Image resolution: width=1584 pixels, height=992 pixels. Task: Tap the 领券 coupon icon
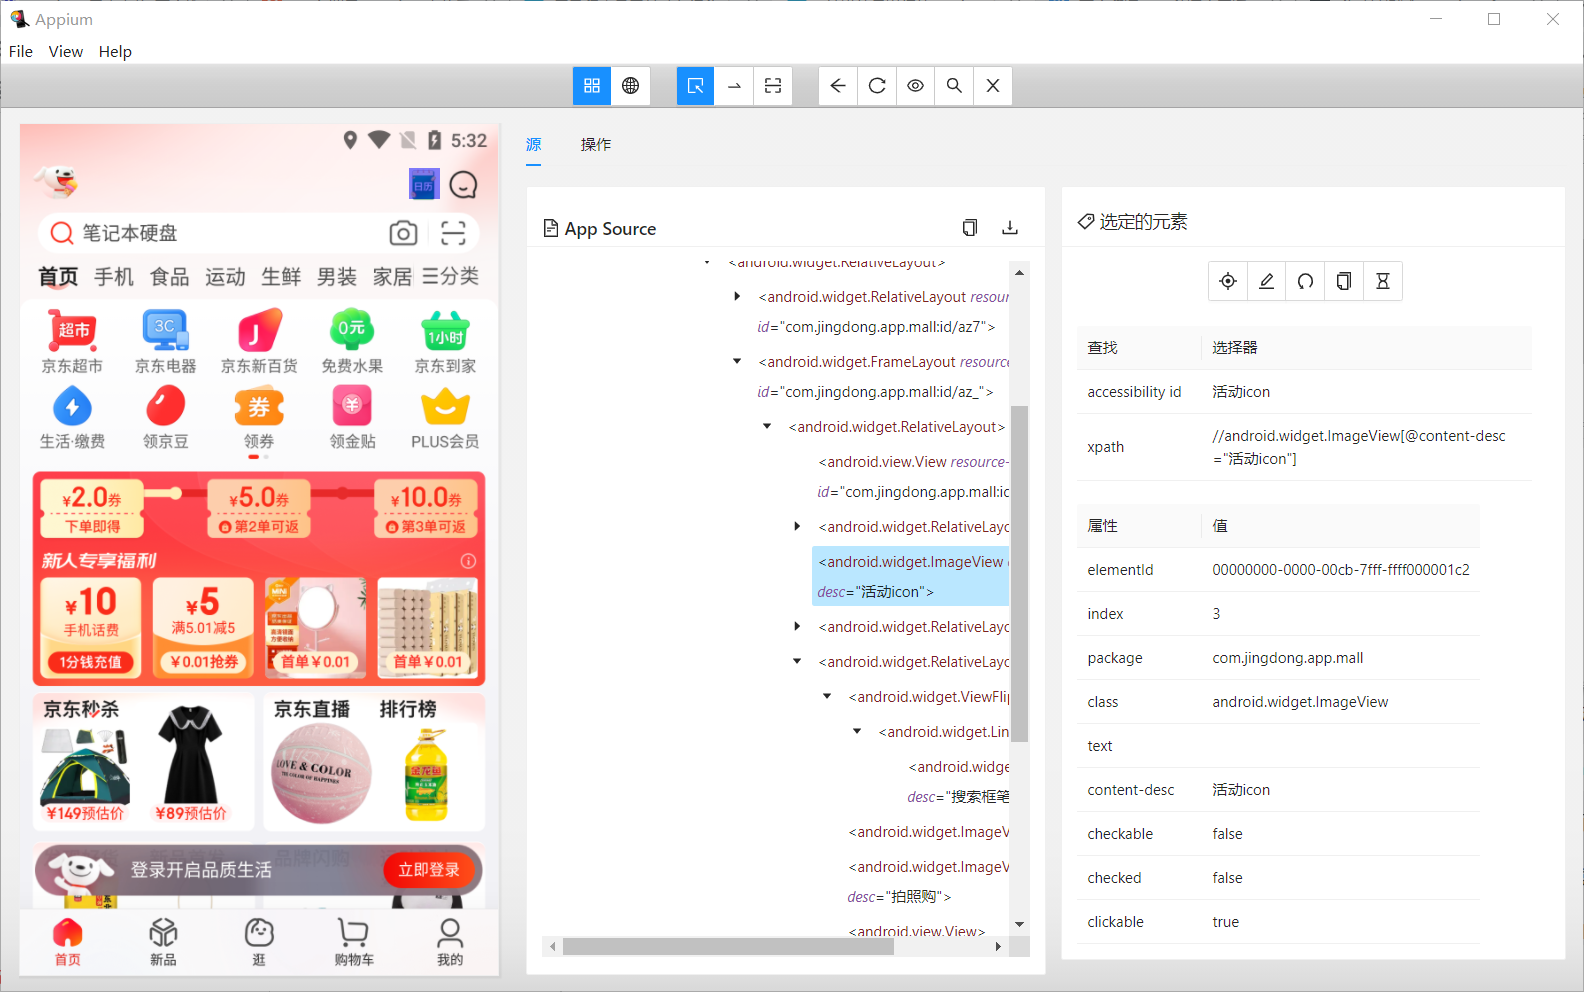pos(259,418)
